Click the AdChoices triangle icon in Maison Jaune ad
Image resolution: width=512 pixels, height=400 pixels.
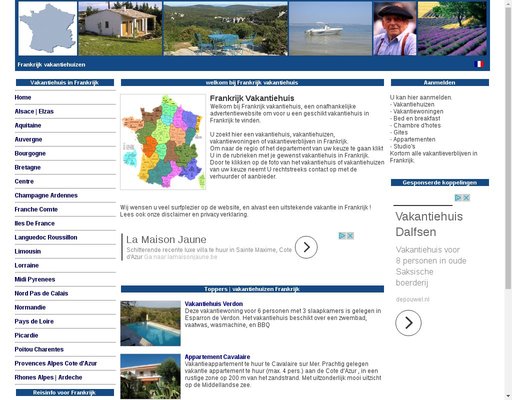tap(342, 236)
